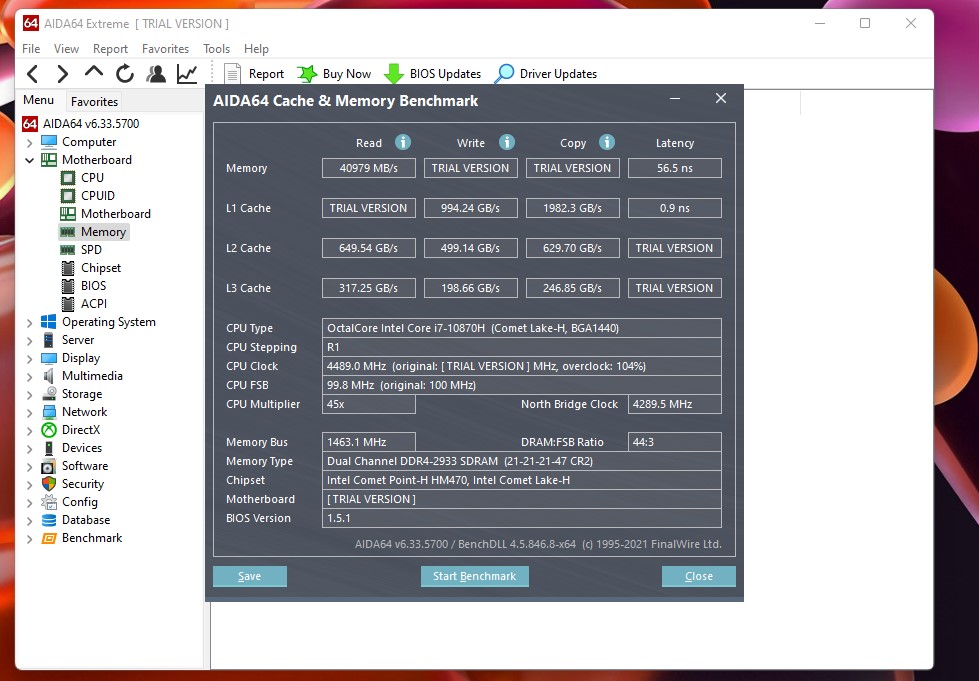
Task: Show info for the Copy column
Action: click(606, 142)
